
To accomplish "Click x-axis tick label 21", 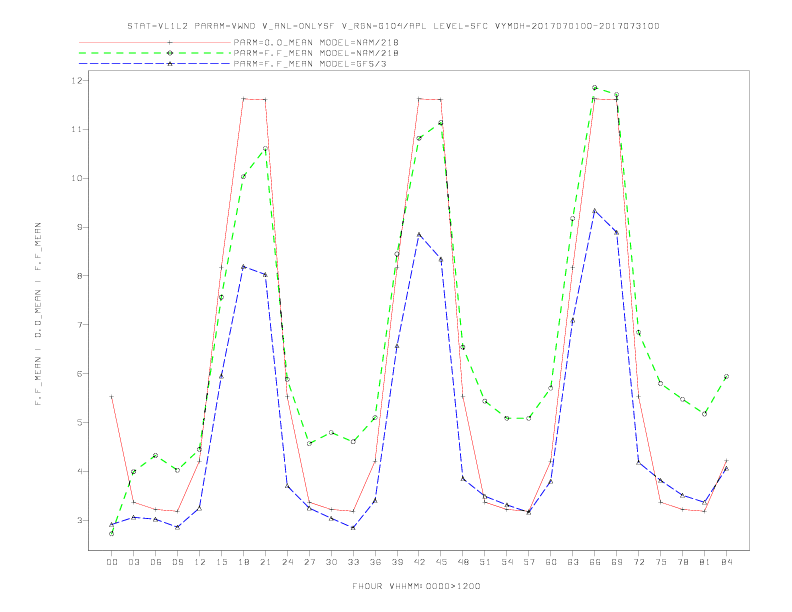I will [x=265, y=562].
